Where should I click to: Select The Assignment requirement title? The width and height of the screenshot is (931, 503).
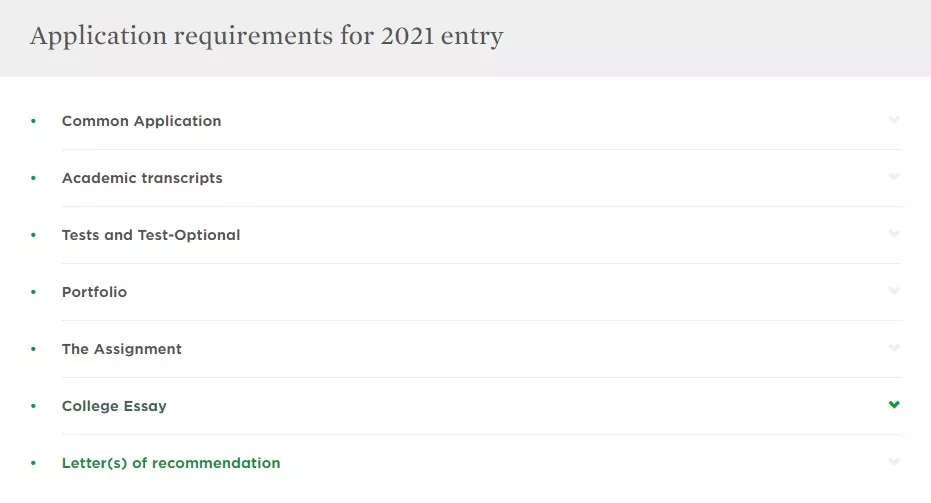pyautogui.click(x=122, y=349)
